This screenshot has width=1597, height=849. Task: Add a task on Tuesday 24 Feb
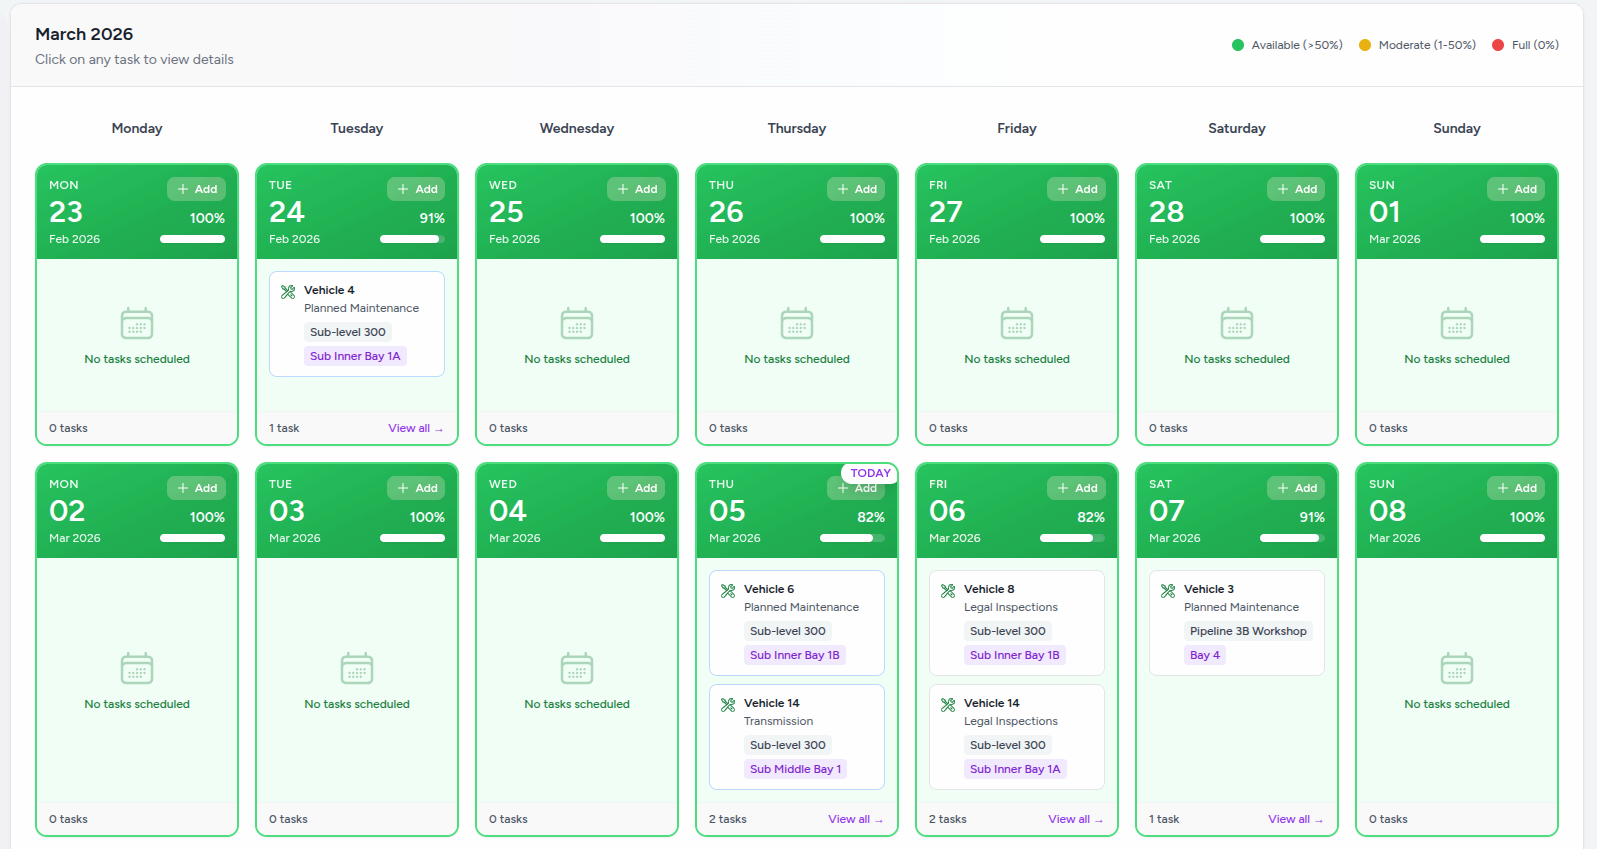[x=417, y=189]
